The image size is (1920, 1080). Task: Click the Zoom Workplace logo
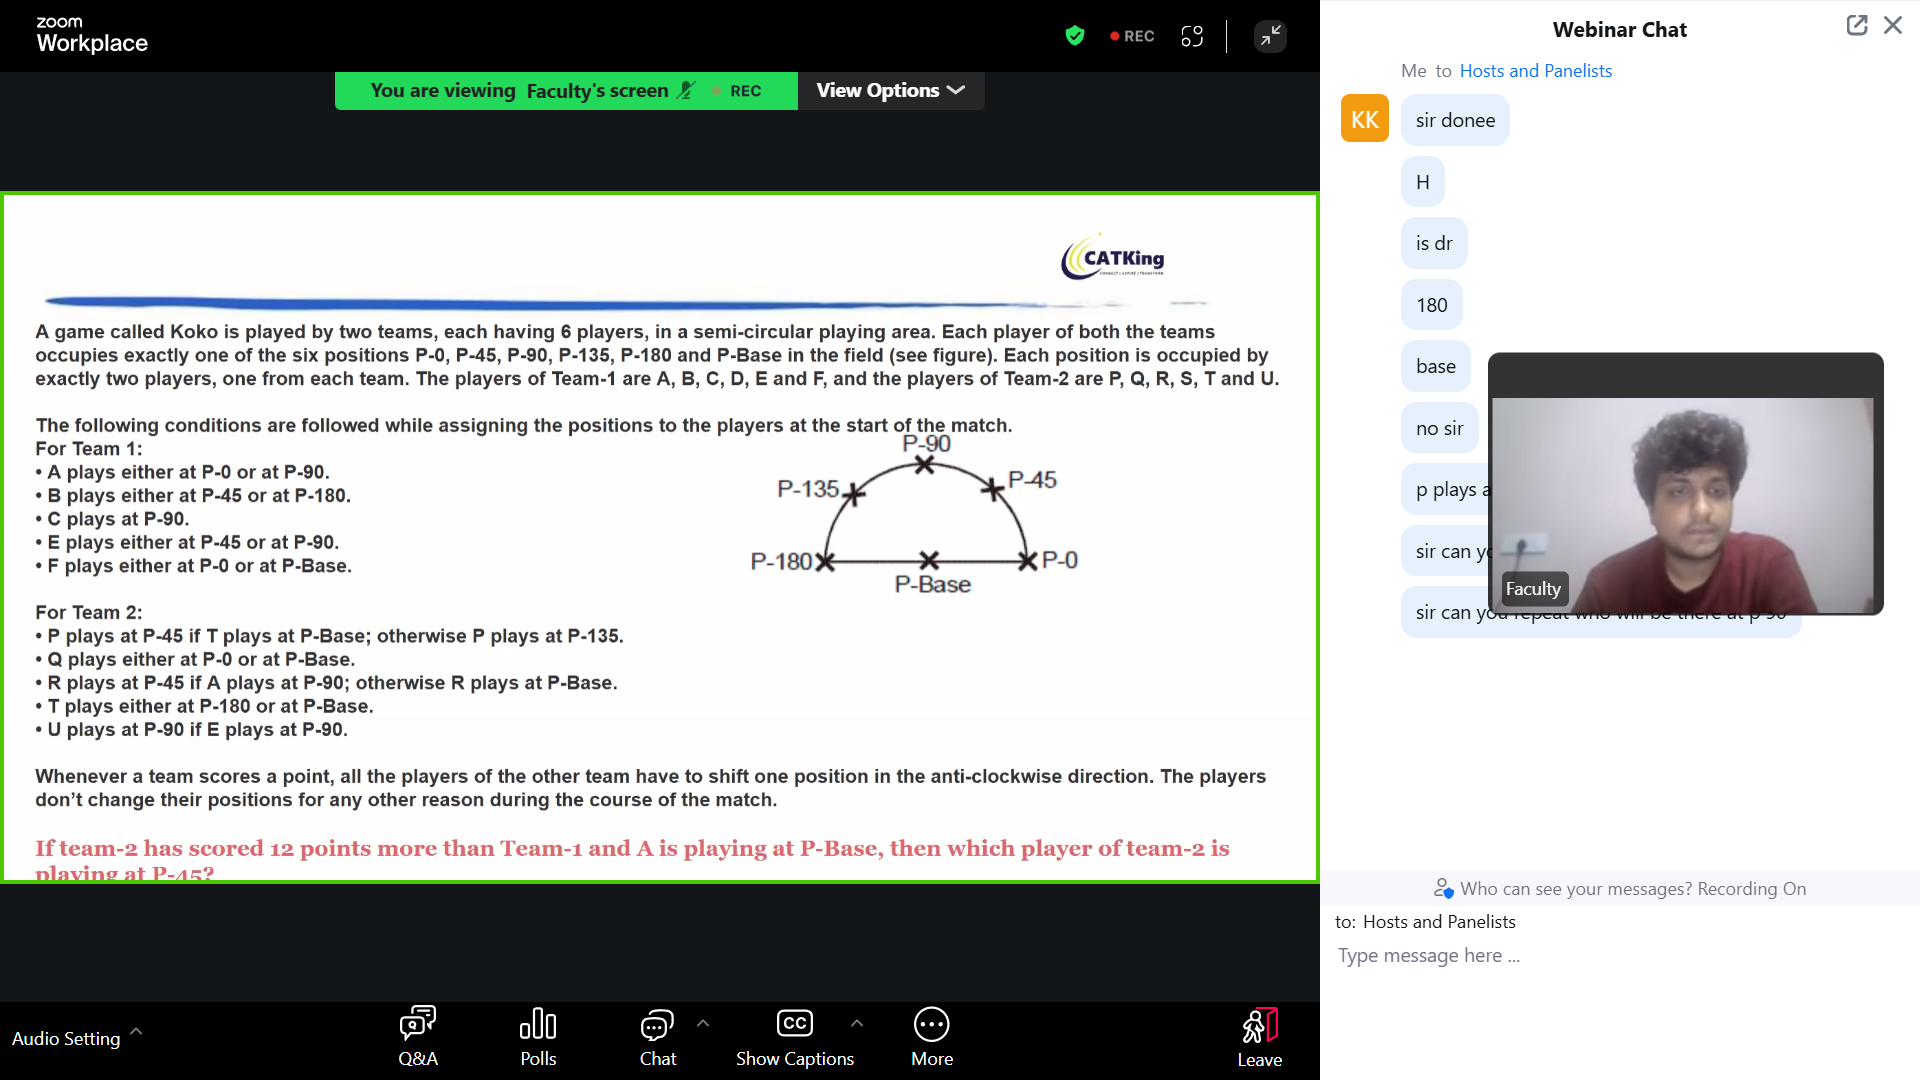pos(92,35)
